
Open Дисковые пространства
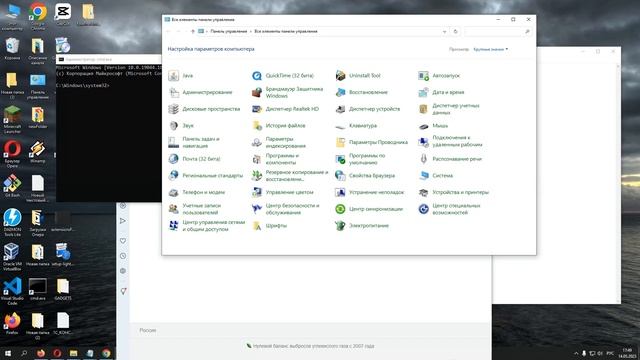pyautogui.click(x=204, y=109)
